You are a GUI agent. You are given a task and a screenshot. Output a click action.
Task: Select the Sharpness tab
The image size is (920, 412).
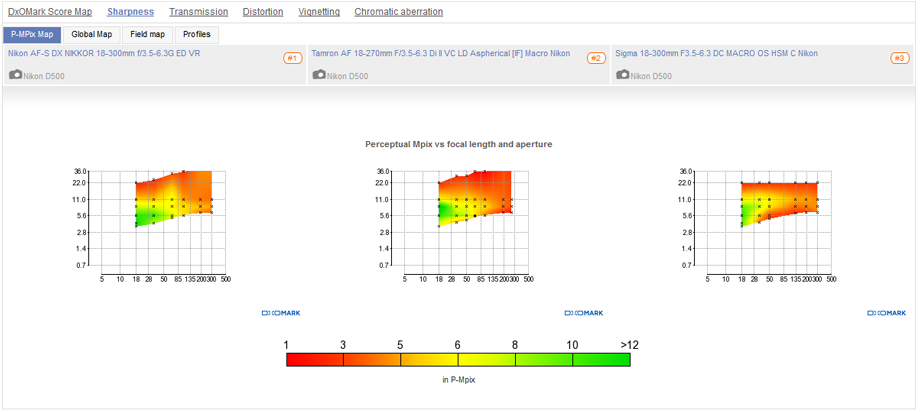click(130, 12)
